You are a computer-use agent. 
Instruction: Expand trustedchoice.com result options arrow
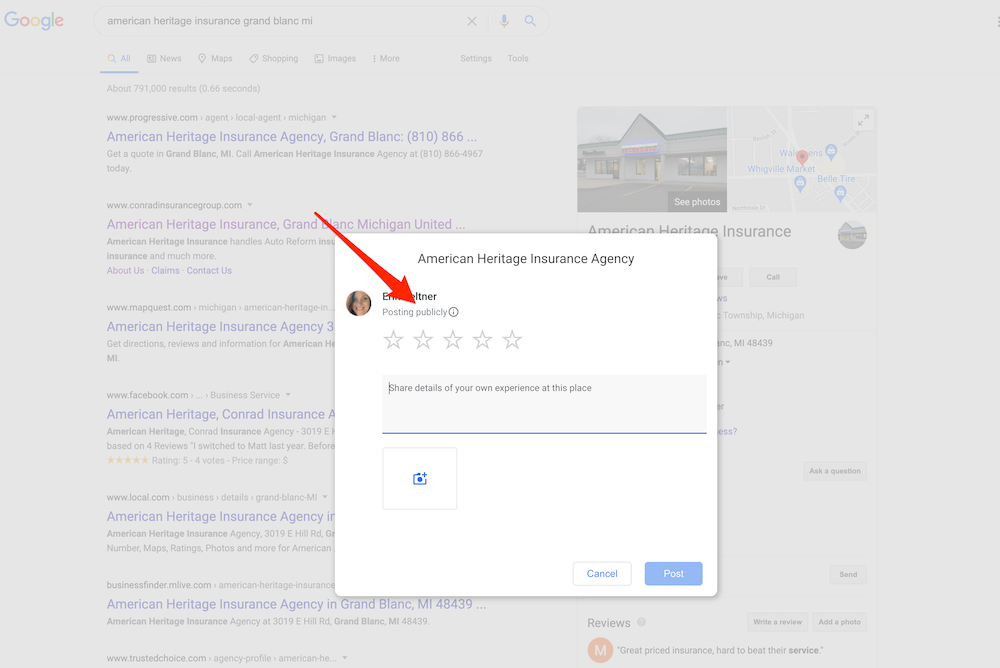(344, 658)
